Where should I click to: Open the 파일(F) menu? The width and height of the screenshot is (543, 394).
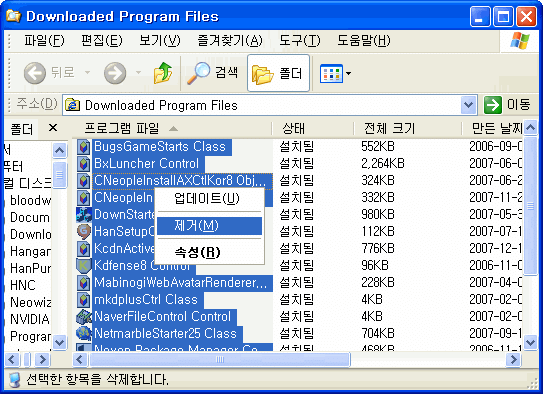pos(44,41)
